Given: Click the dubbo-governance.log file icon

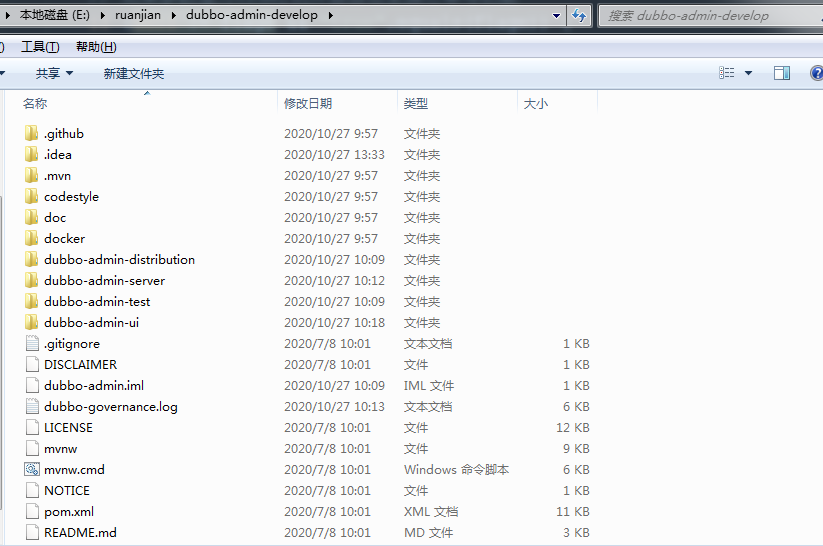Looking at the screenshot, I should click(x=32, y=406).
